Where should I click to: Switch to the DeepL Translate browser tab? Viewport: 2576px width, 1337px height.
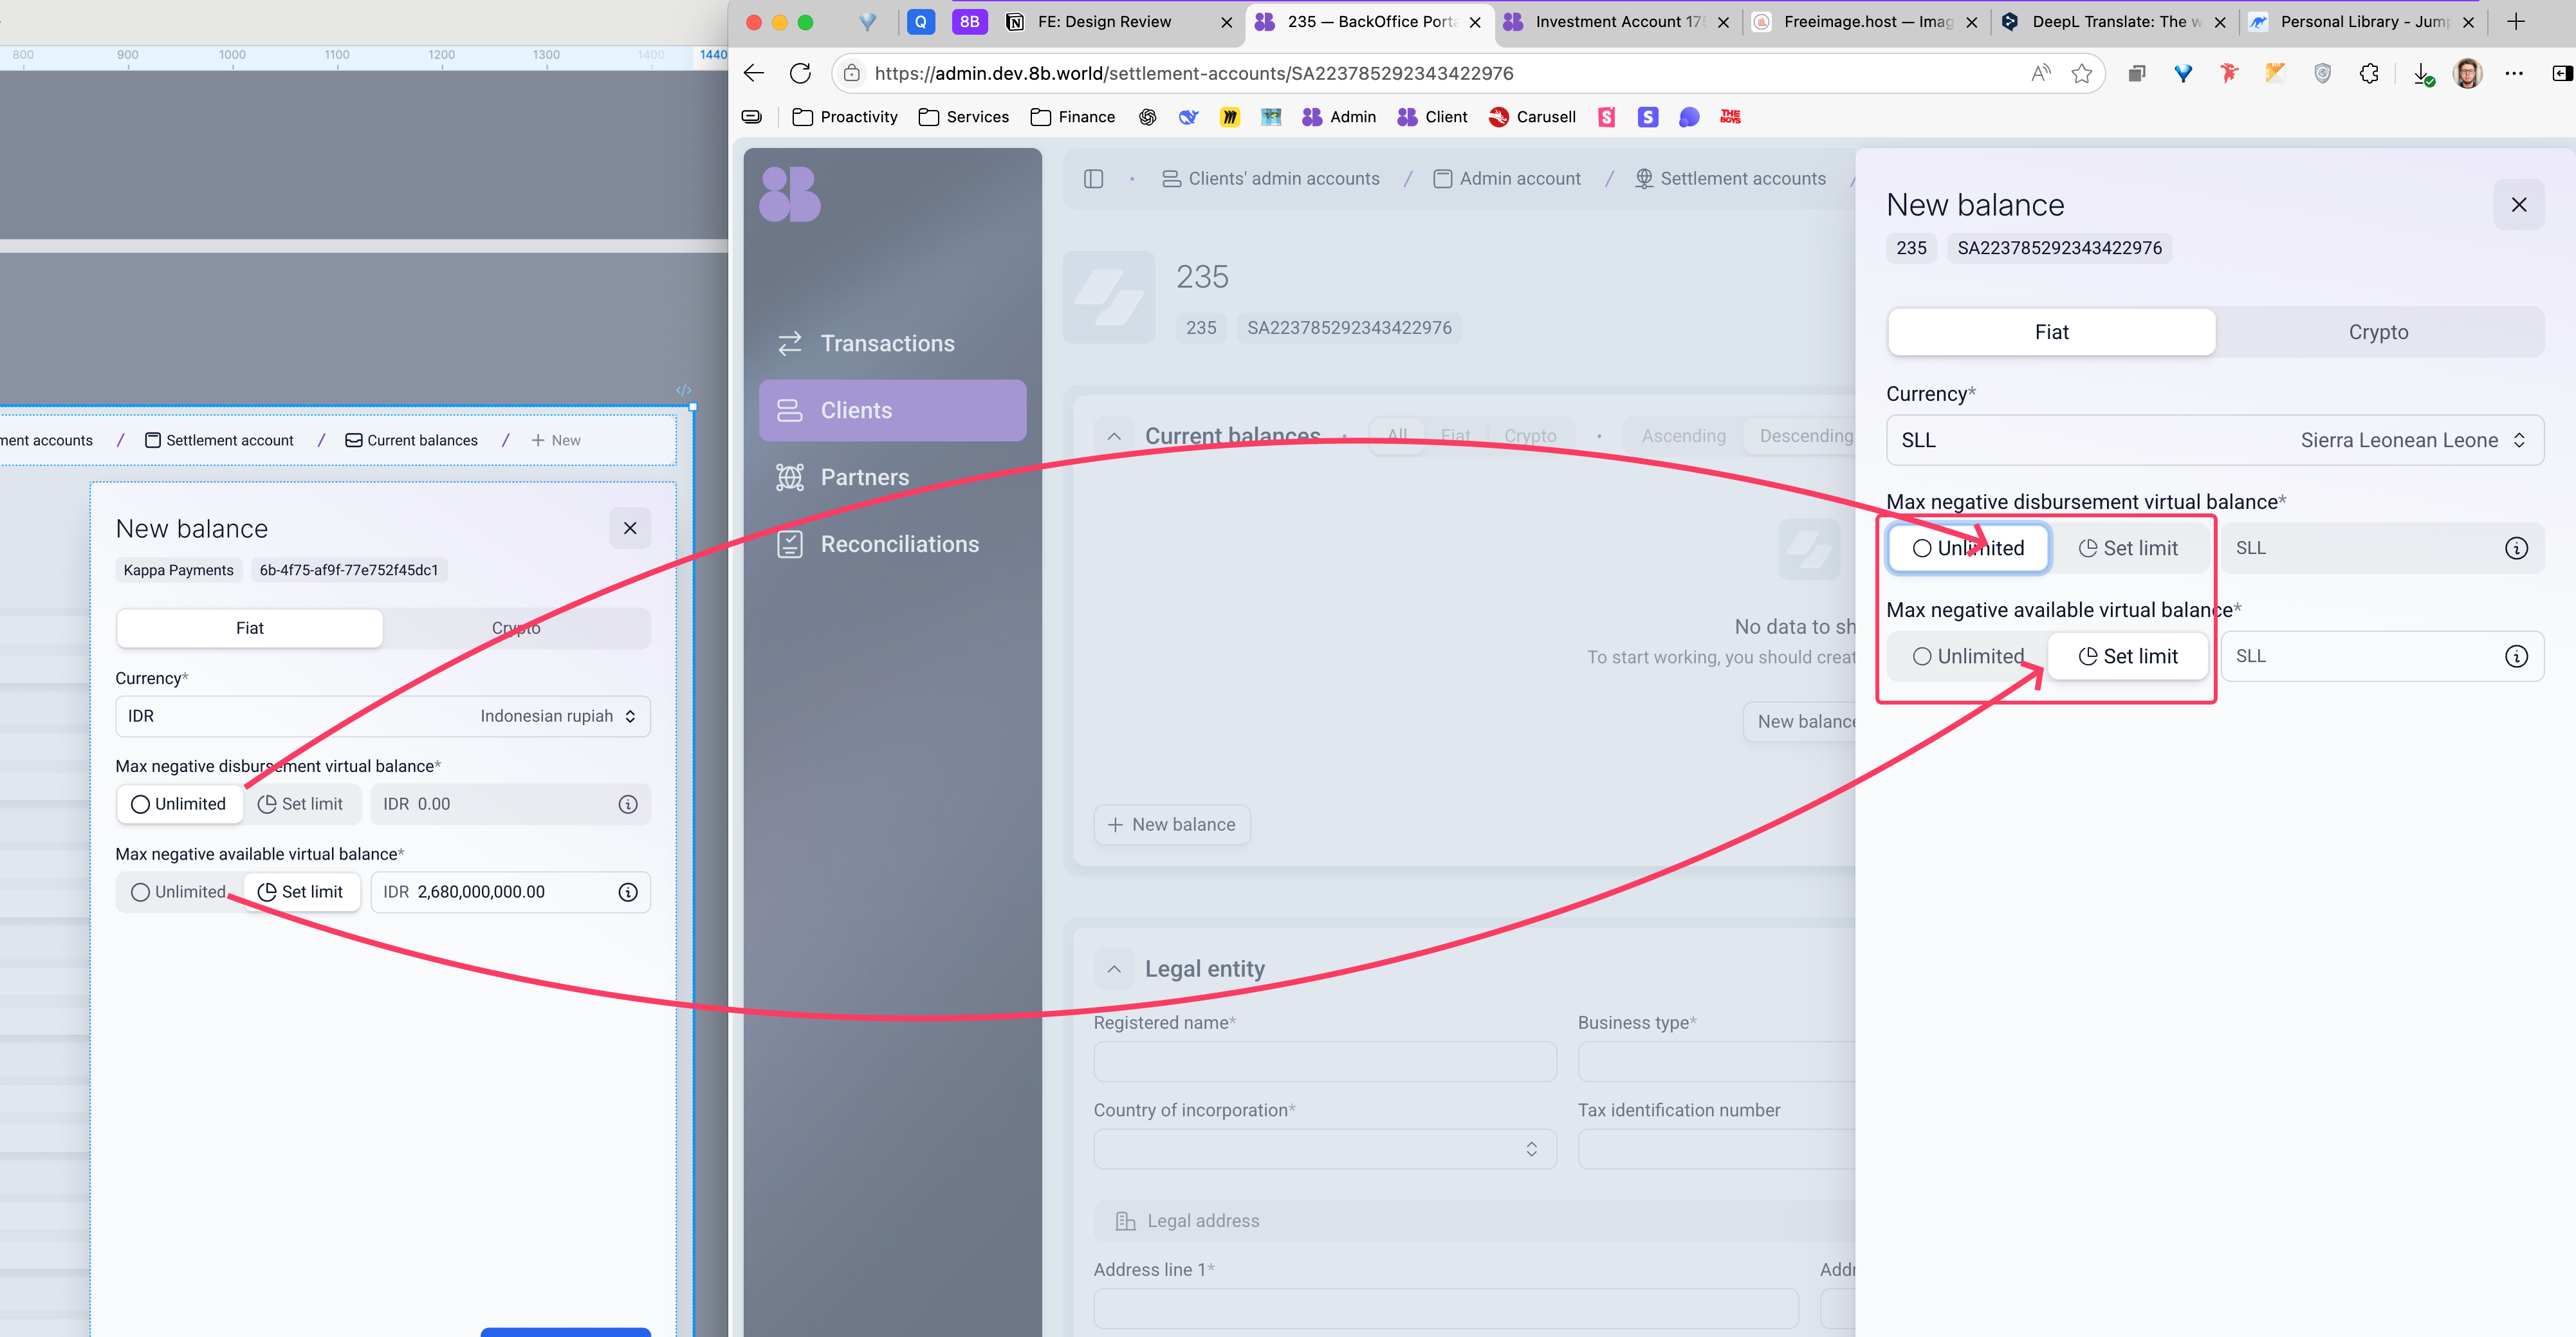(2115, 22)
